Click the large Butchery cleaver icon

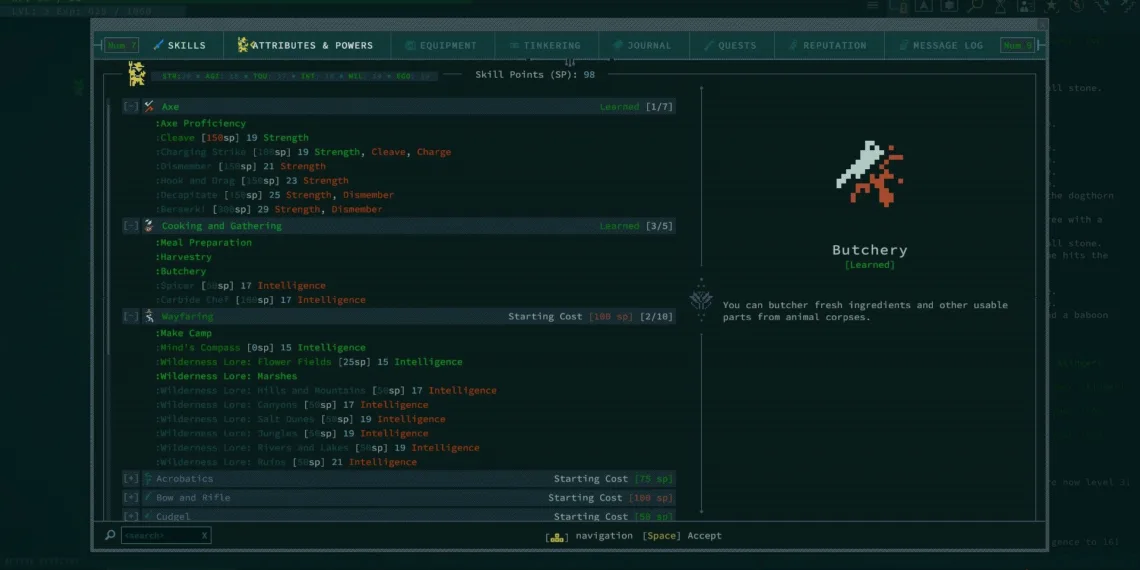click(x=870, y=174)
